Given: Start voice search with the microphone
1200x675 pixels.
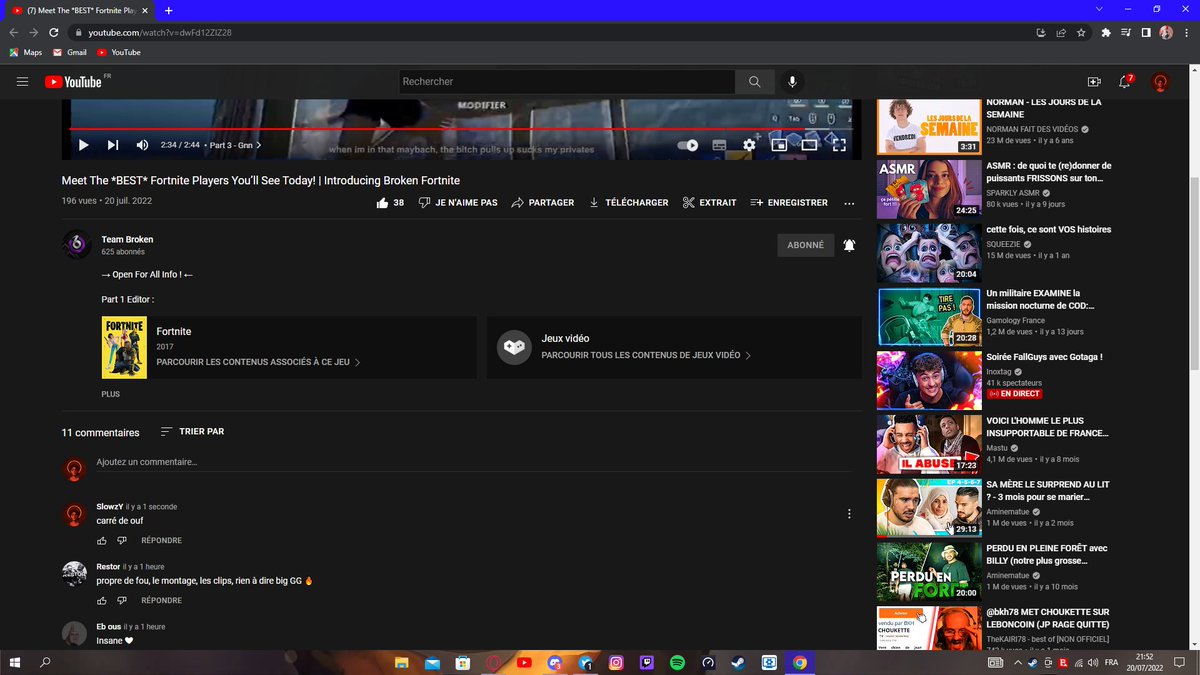Looking at the screenshot, I should point(792,82).
